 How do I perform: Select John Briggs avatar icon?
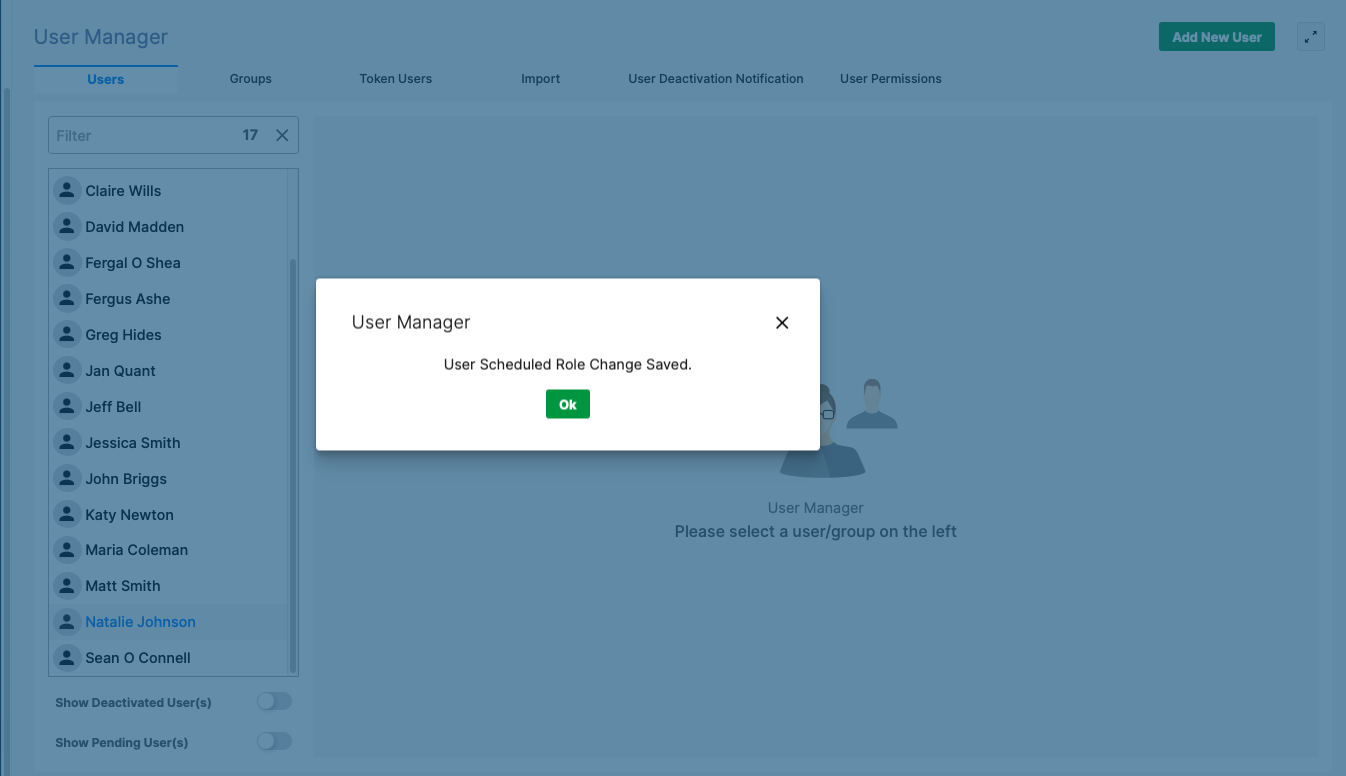click(67, 478)
